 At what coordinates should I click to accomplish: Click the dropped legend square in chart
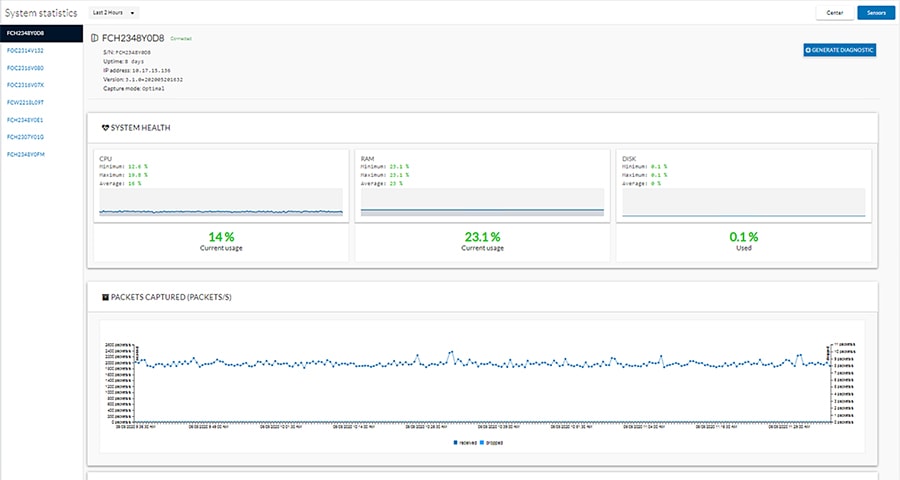click(482, 443)
